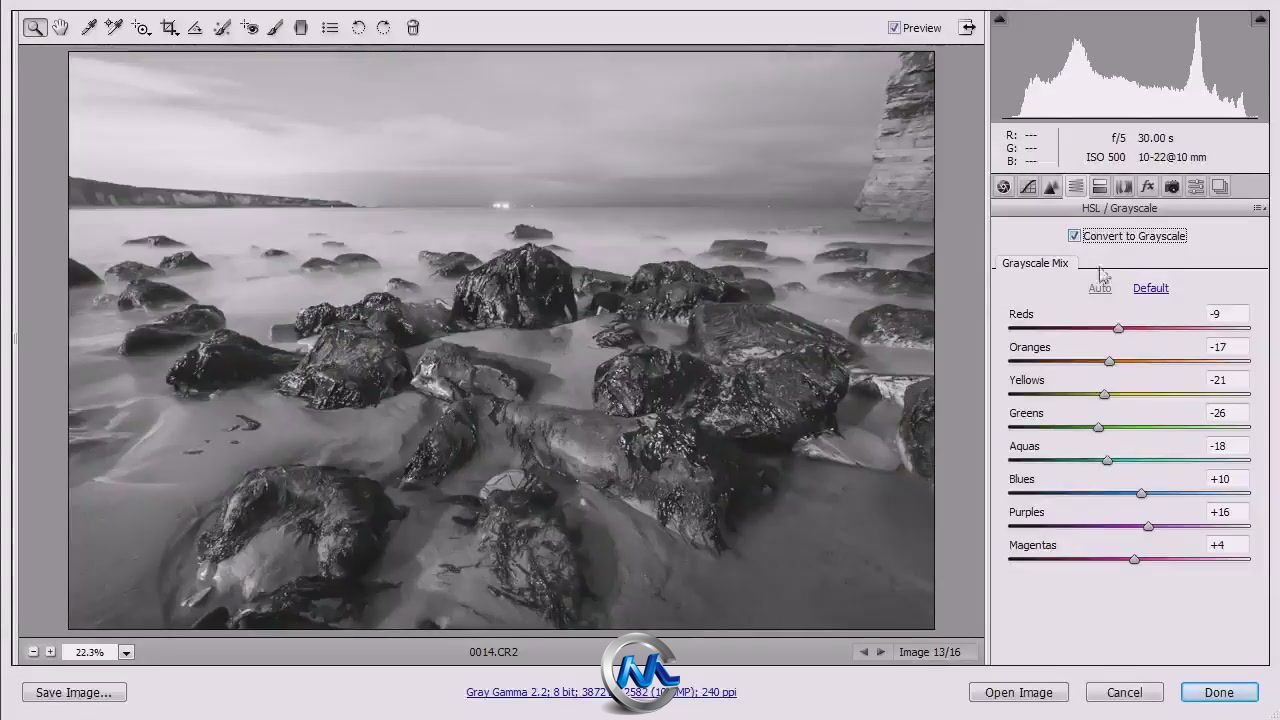
Task: Toggle the highlight clipping warning in histogram
Action: click(1260, 19)
